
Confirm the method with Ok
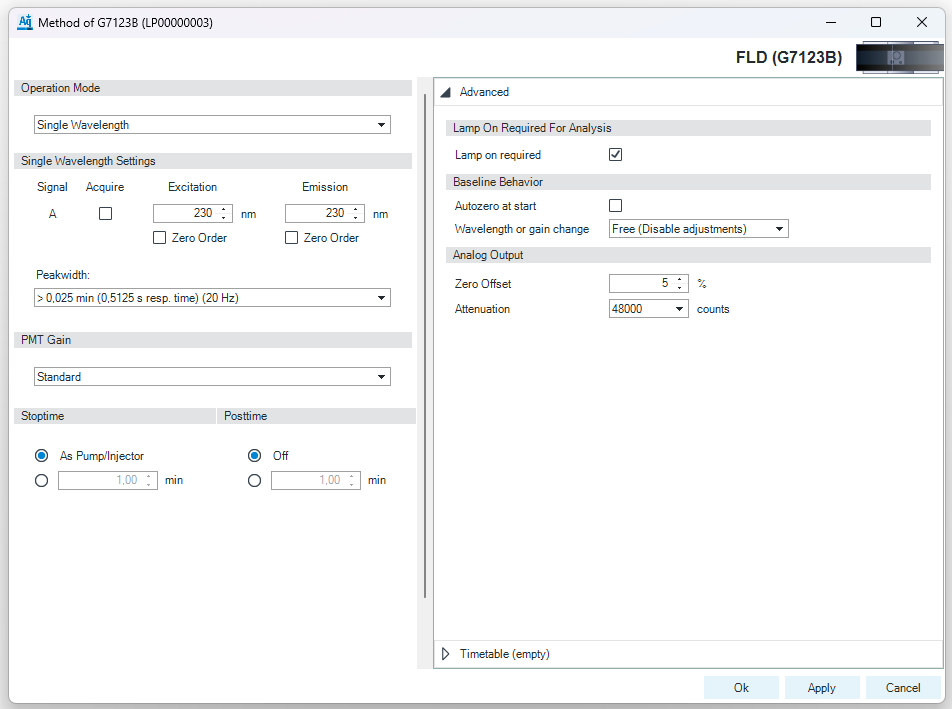[x=741, y=688]
